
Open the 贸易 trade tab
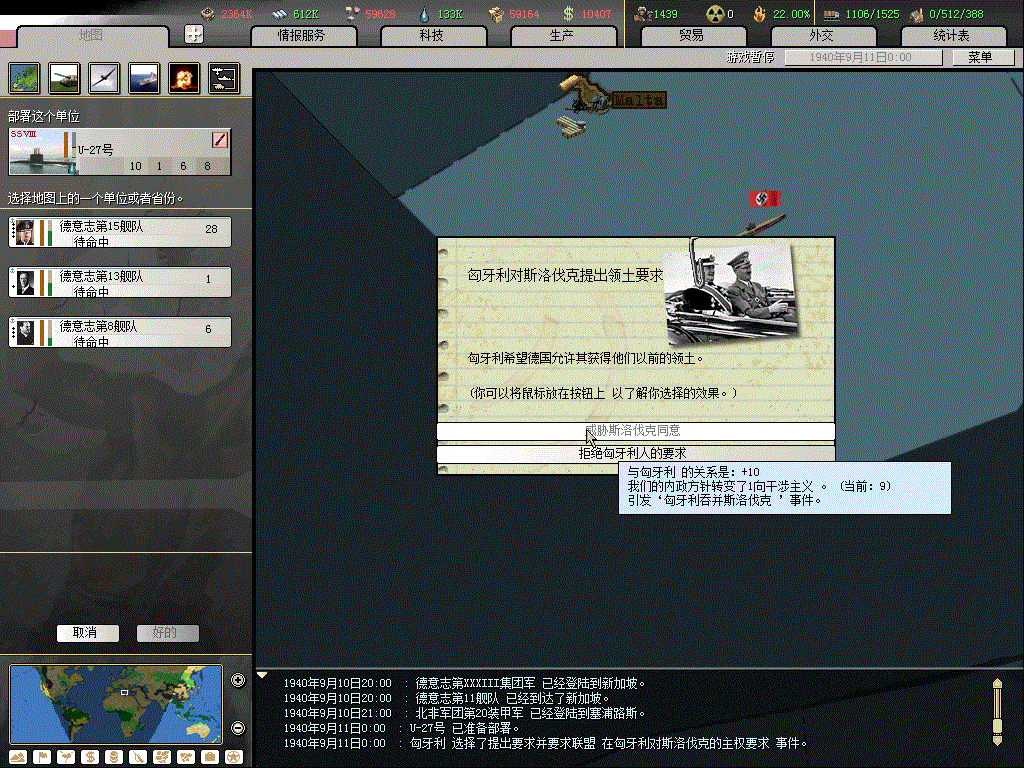point(692,36)
